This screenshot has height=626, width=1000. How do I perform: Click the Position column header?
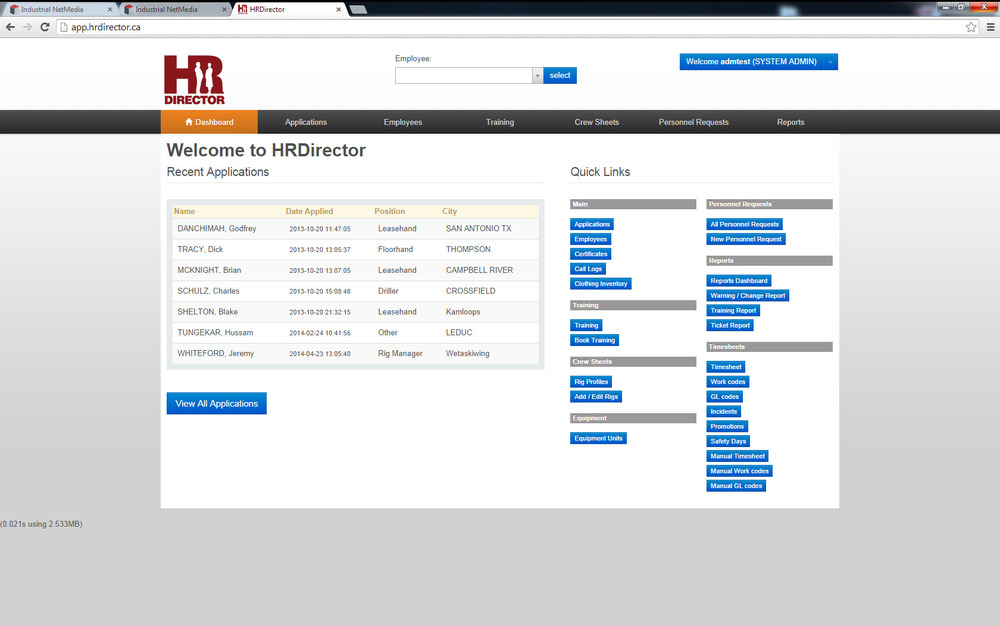click(390, 211)
